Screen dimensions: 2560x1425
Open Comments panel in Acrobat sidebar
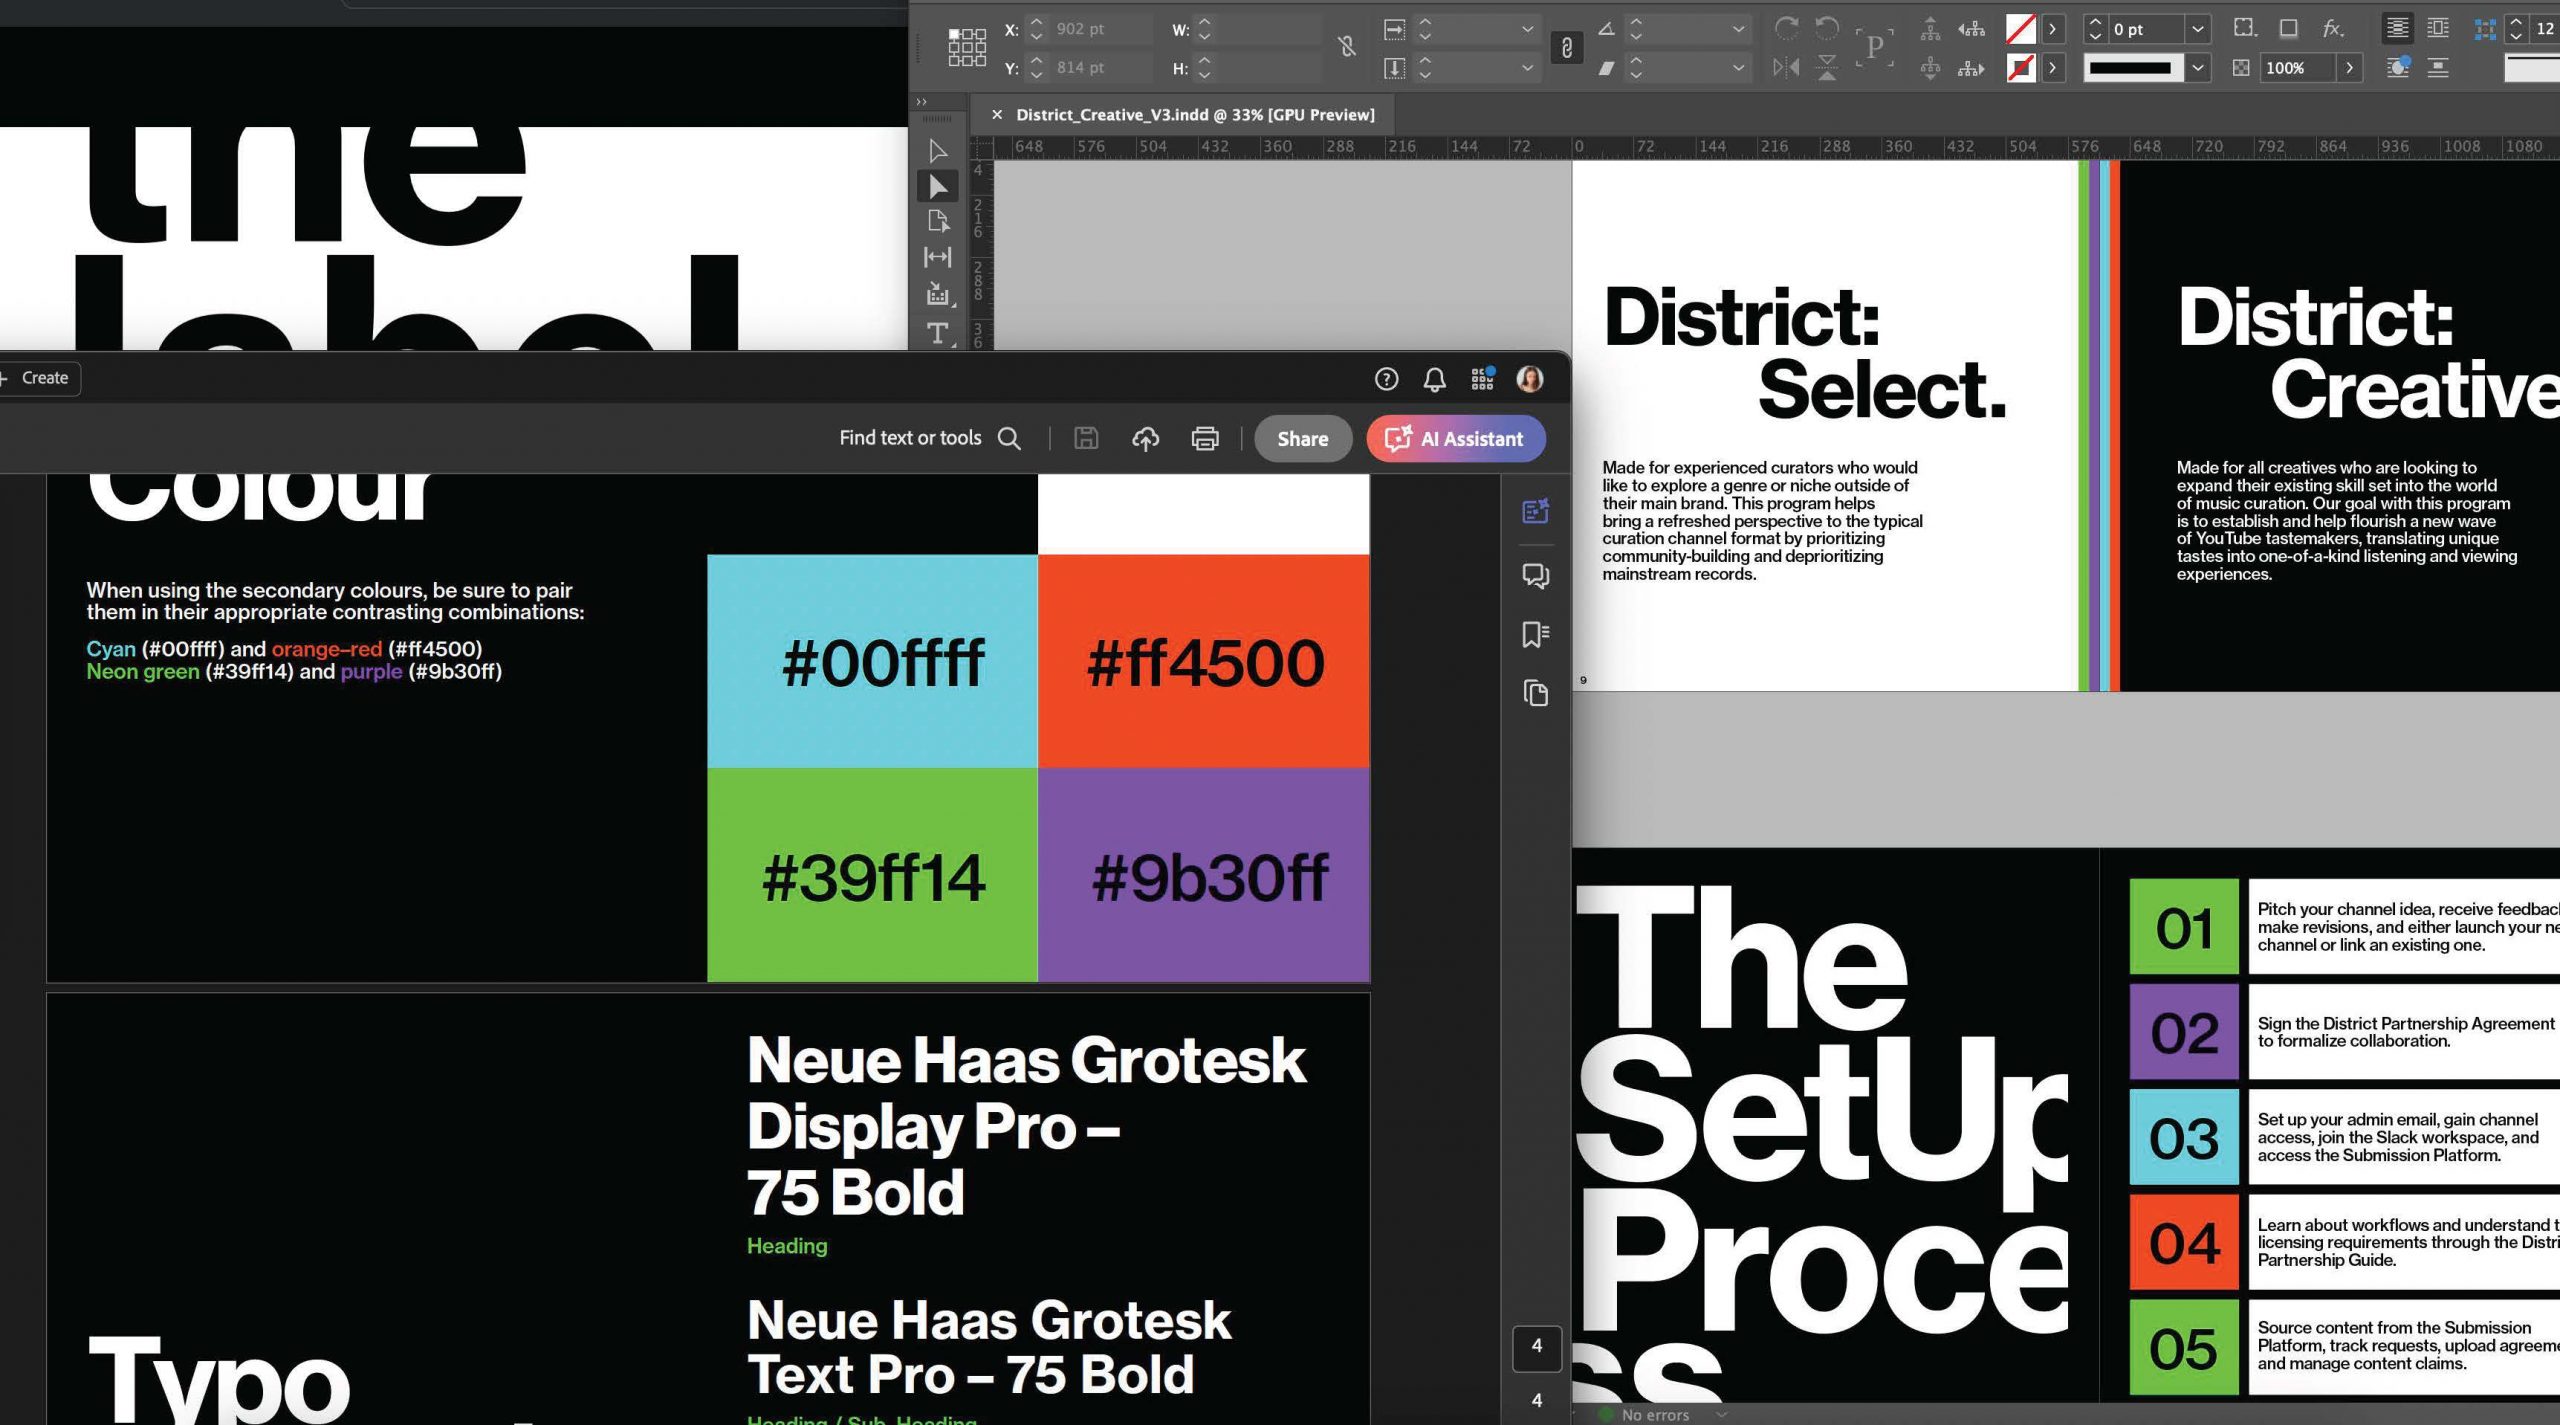(1536, 576)
